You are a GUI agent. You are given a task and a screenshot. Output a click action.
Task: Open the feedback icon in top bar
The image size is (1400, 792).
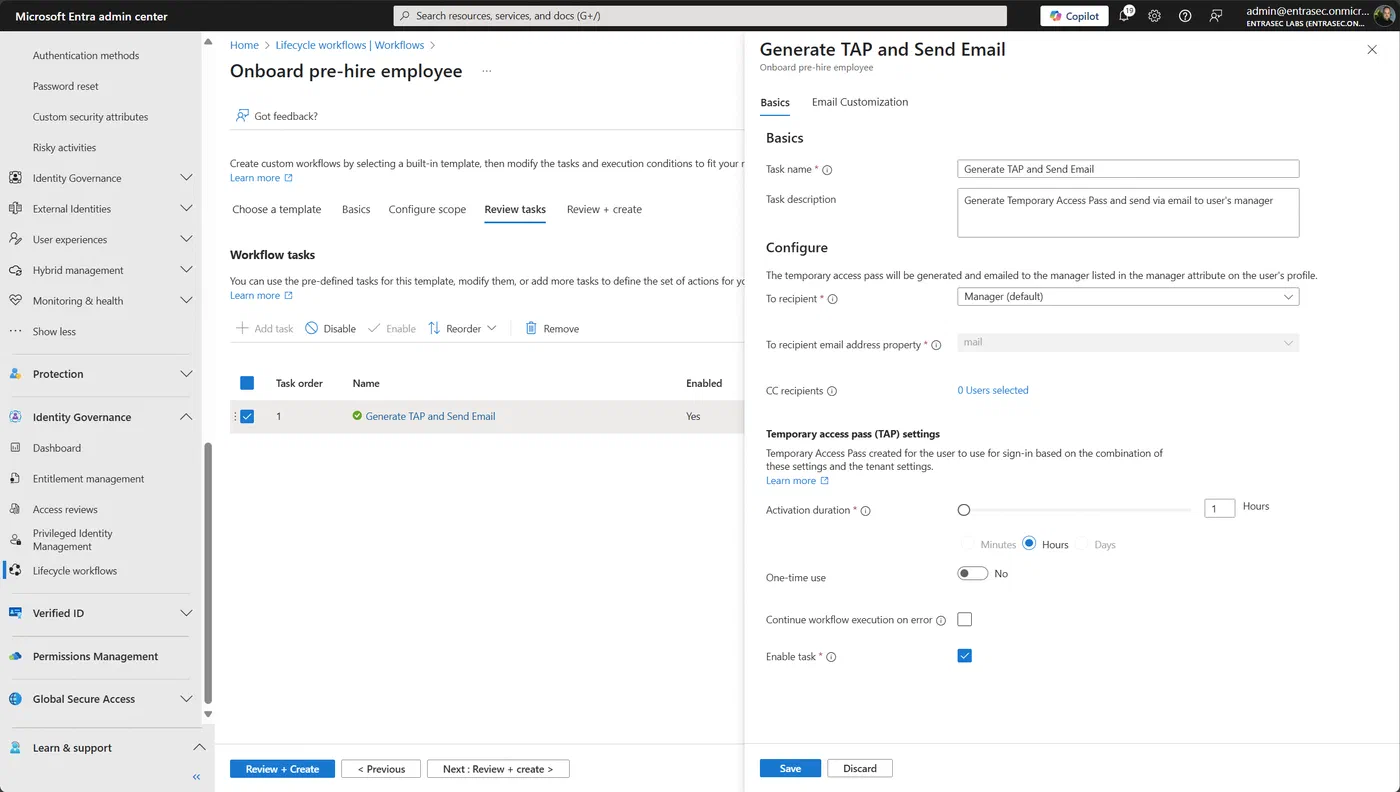pyautogui.click(x=1216, y=16)
